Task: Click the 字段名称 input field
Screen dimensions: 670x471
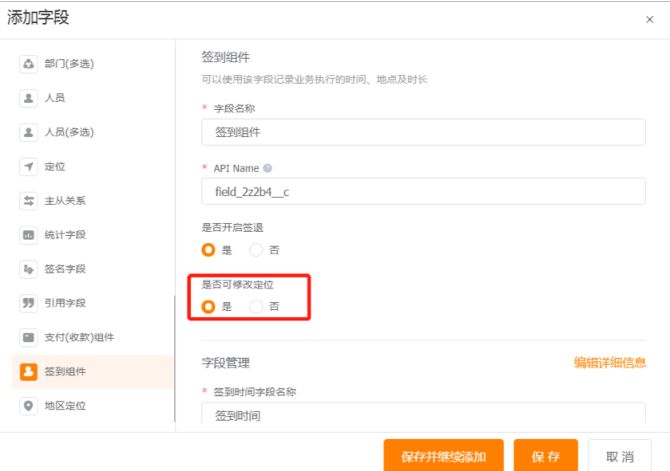Action: pos(423,132)
